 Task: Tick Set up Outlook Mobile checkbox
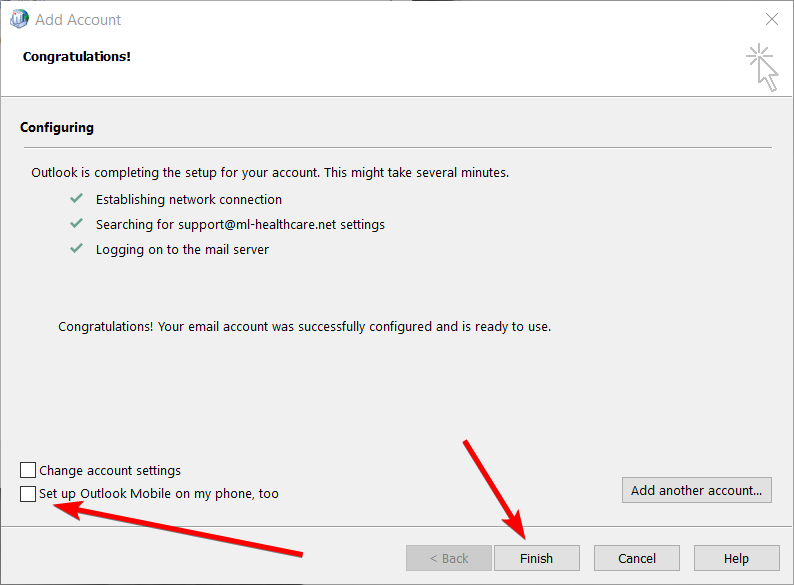point(28,493)
